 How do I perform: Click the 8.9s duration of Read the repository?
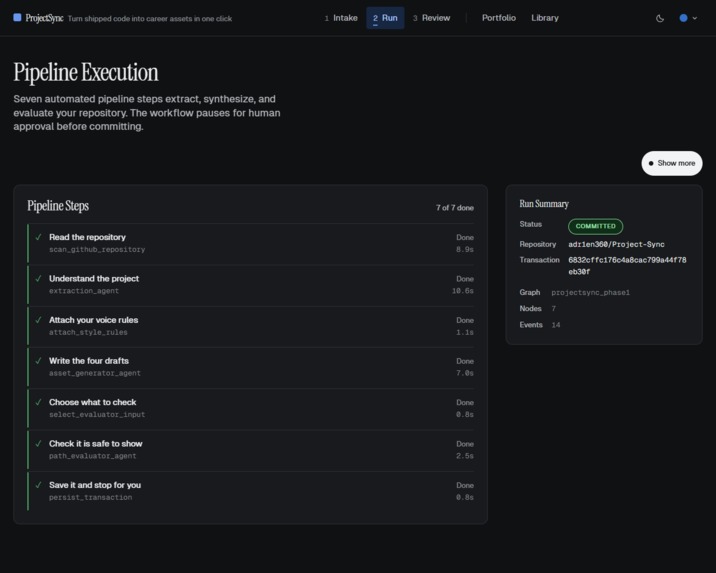point(464,249)
